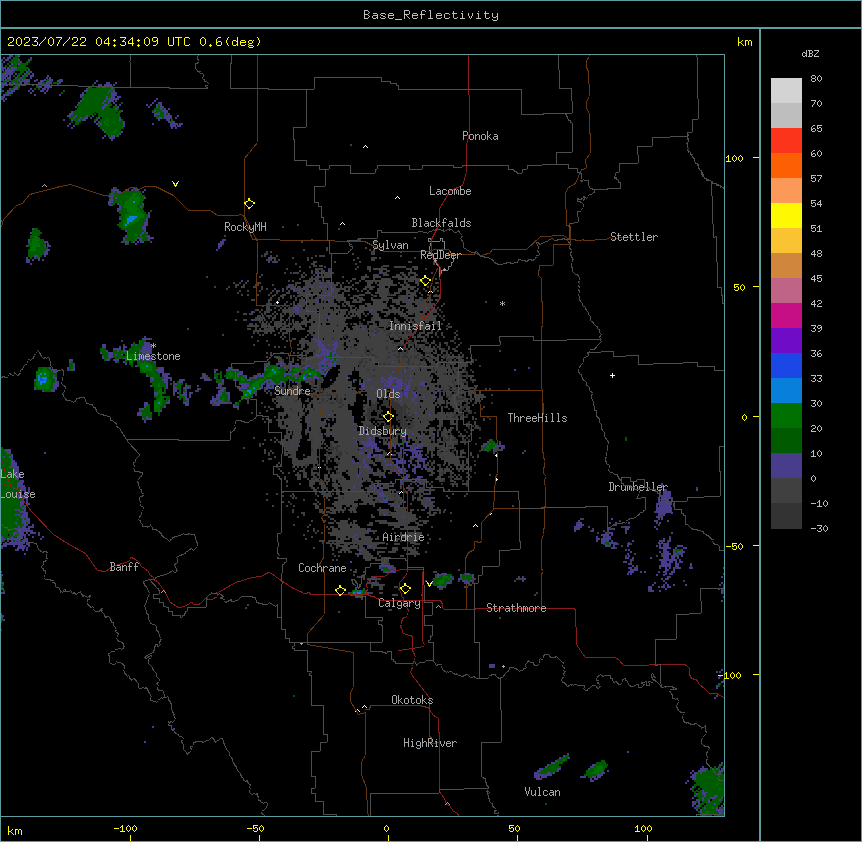This screenshot has width=862, height=842.
Task: Click yellow V marker northwest of RockyMH
Action: click(175, 184)
